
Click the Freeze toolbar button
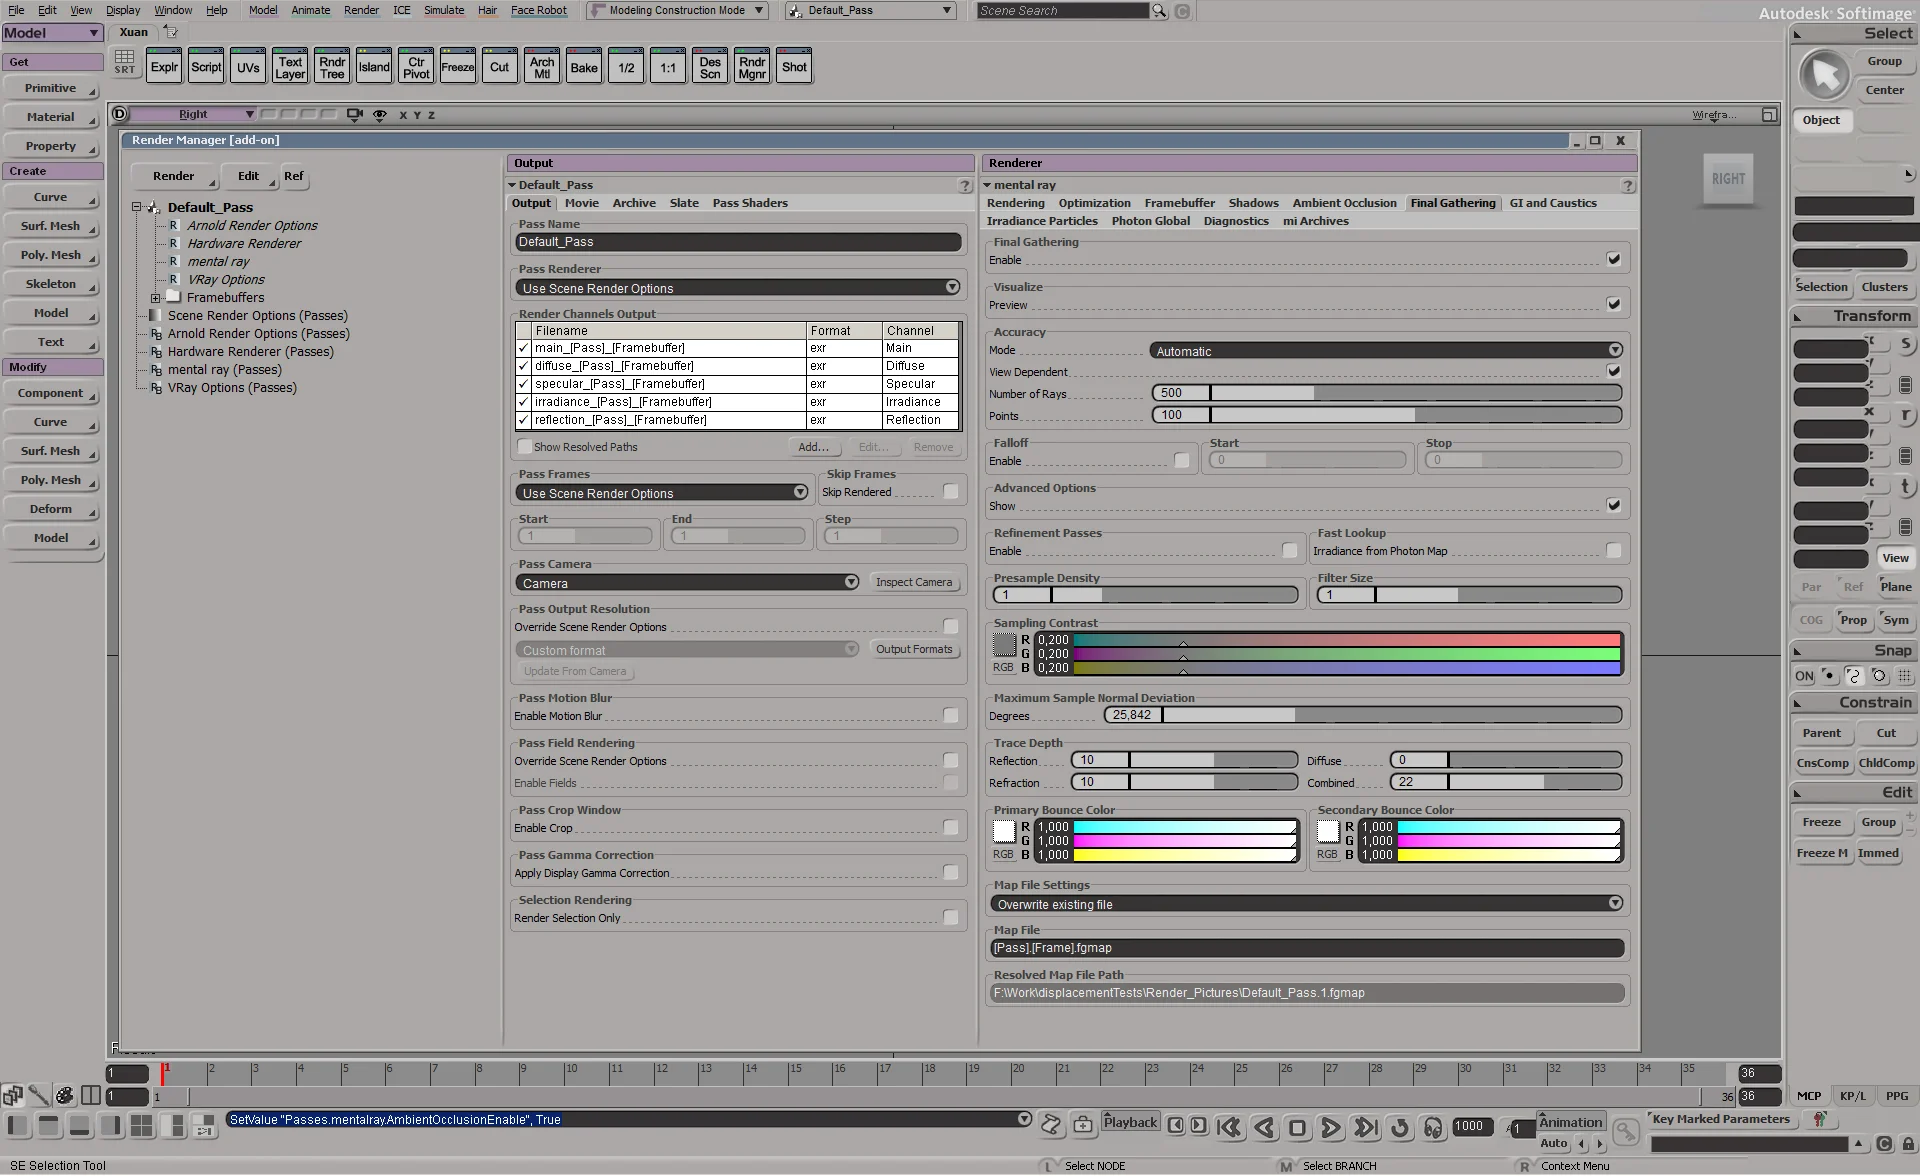click(457, 67)
